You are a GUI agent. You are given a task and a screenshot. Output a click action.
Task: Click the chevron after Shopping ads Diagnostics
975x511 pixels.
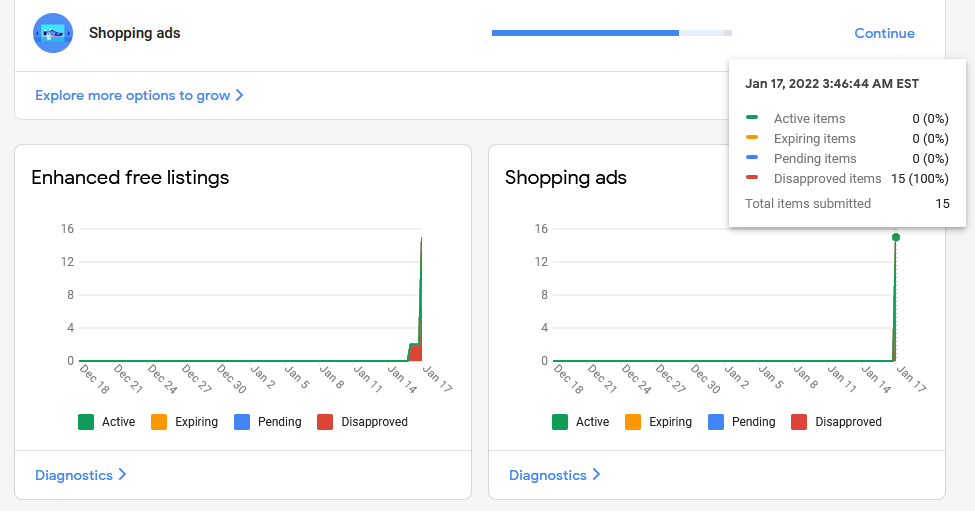pyautogui.click(x=596, y=474)
